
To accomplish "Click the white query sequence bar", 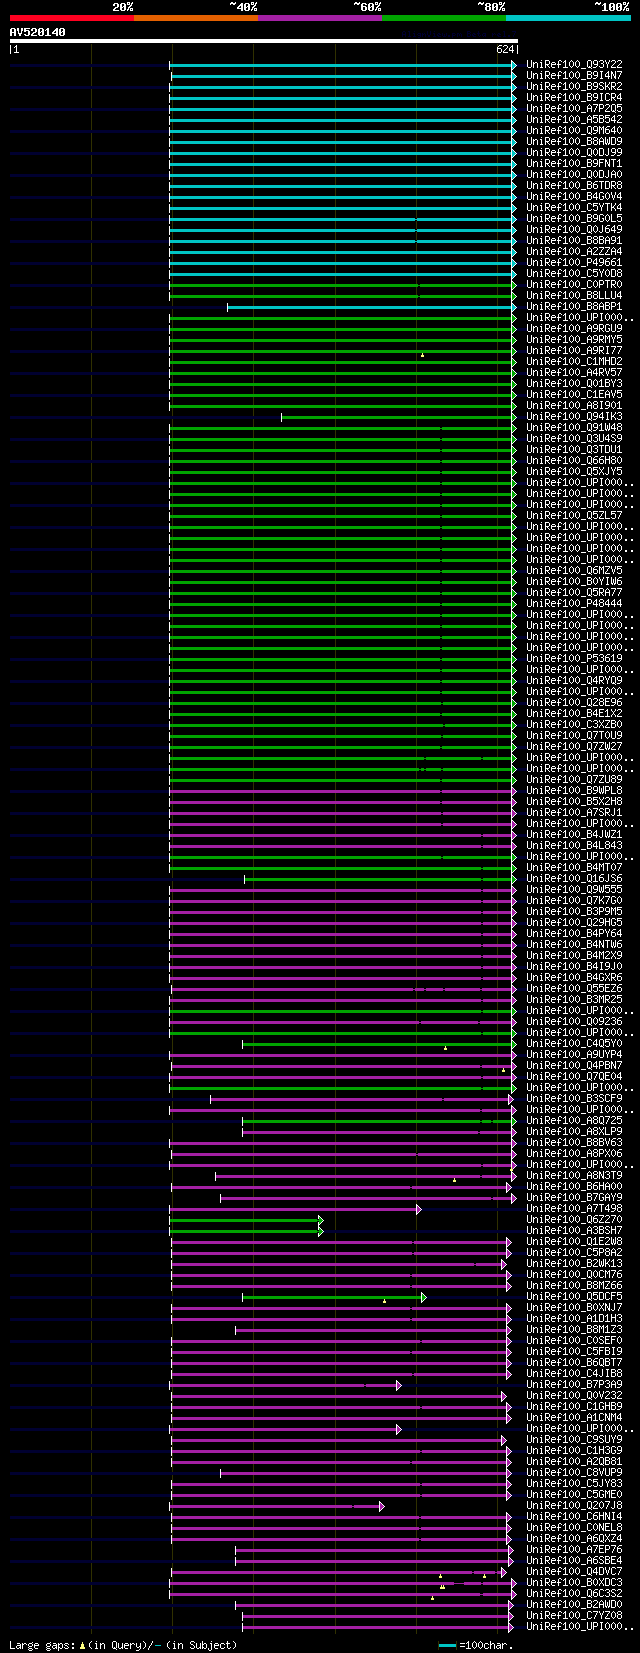I will [x=264, y=41].
